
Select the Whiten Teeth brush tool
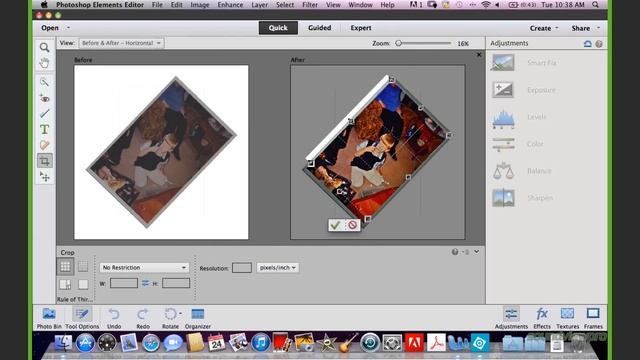click(x=44, y=113)
